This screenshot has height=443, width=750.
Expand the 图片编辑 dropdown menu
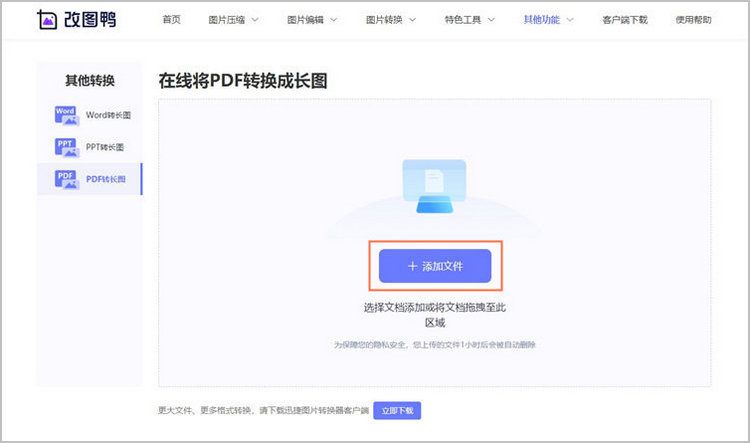coord(311,20)
